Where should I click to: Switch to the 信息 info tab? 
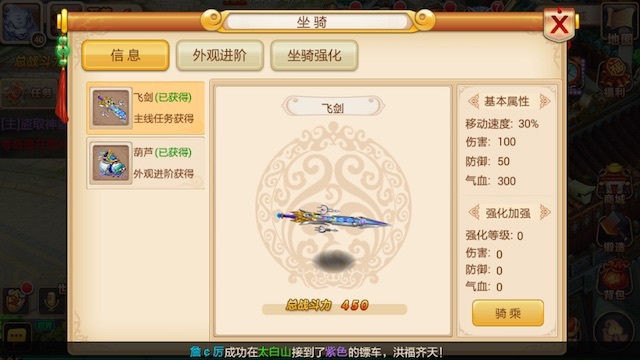(x=125, y=55)
